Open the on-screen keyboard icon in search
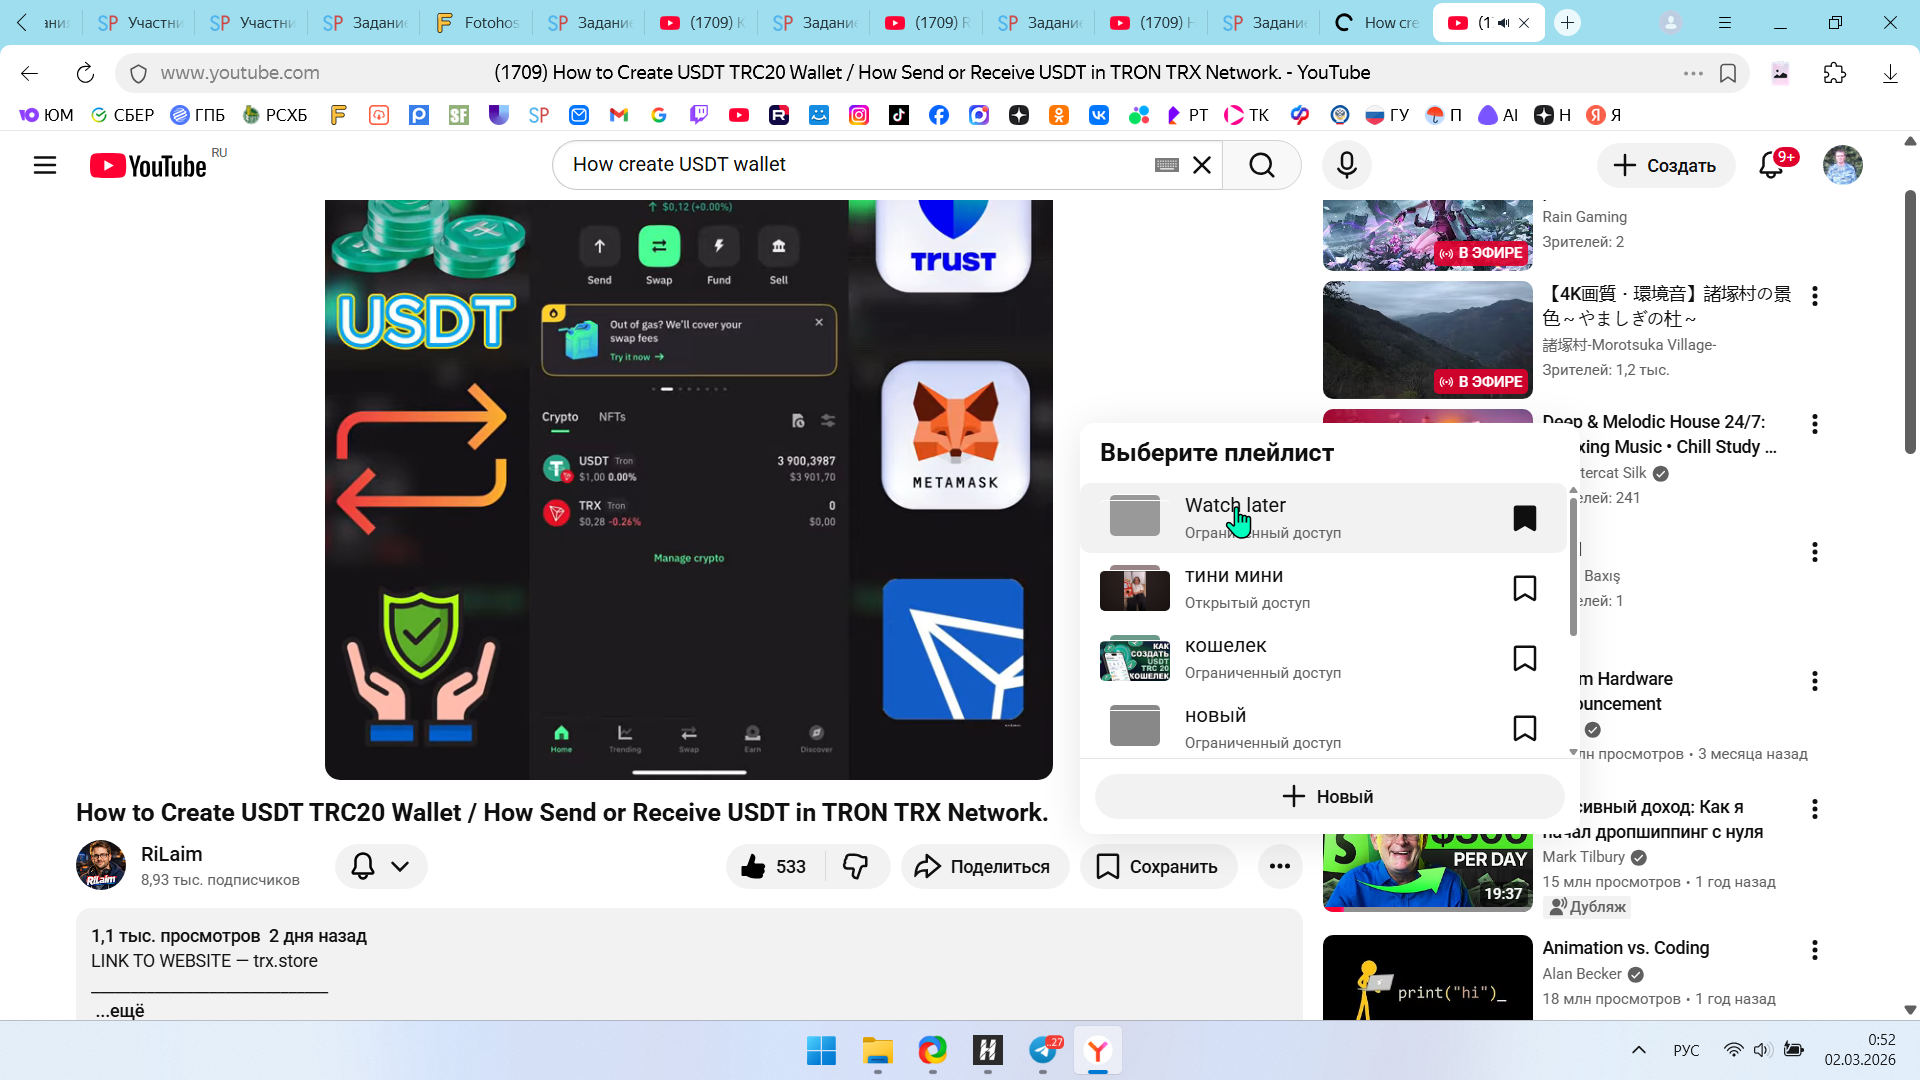Viewport: 1920px width, 1080px height. pyautogui.click(x=1166, y=165)
